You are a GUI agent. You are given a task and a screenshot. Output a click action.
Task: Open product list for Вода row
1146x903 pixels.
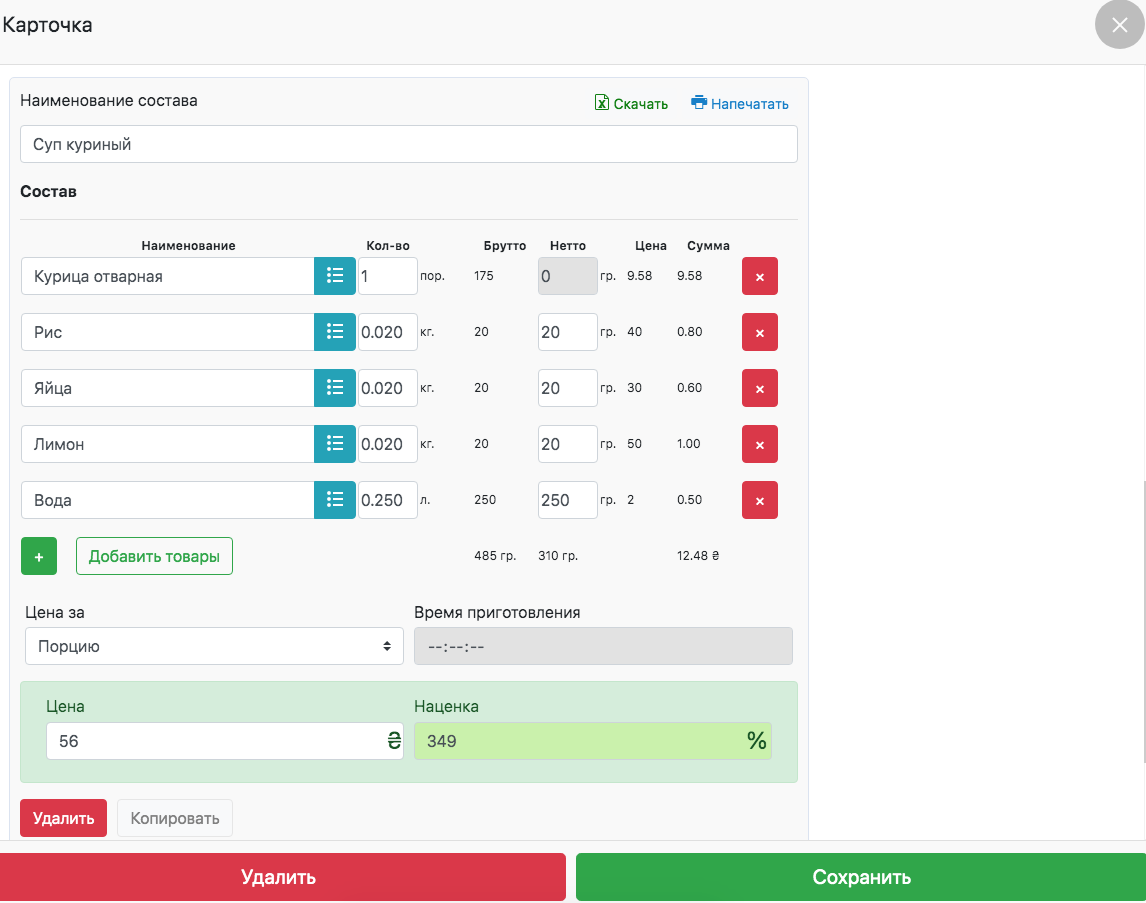coord(335,500)
